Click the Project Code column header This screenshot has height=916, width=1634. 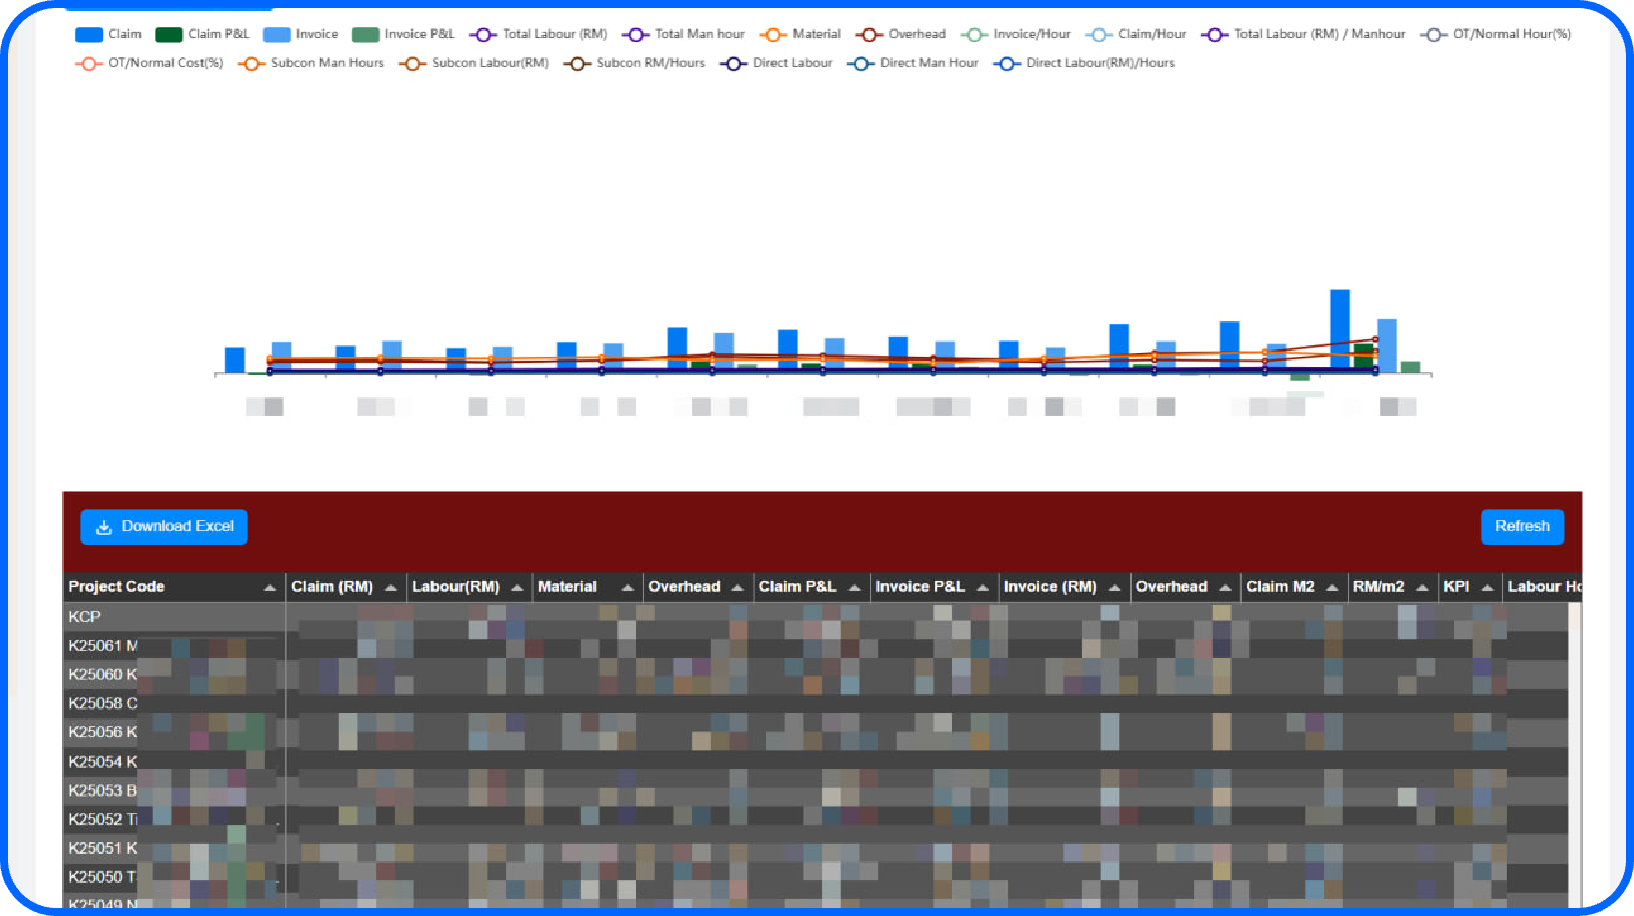pyautogui.click(x=116, y=586)
